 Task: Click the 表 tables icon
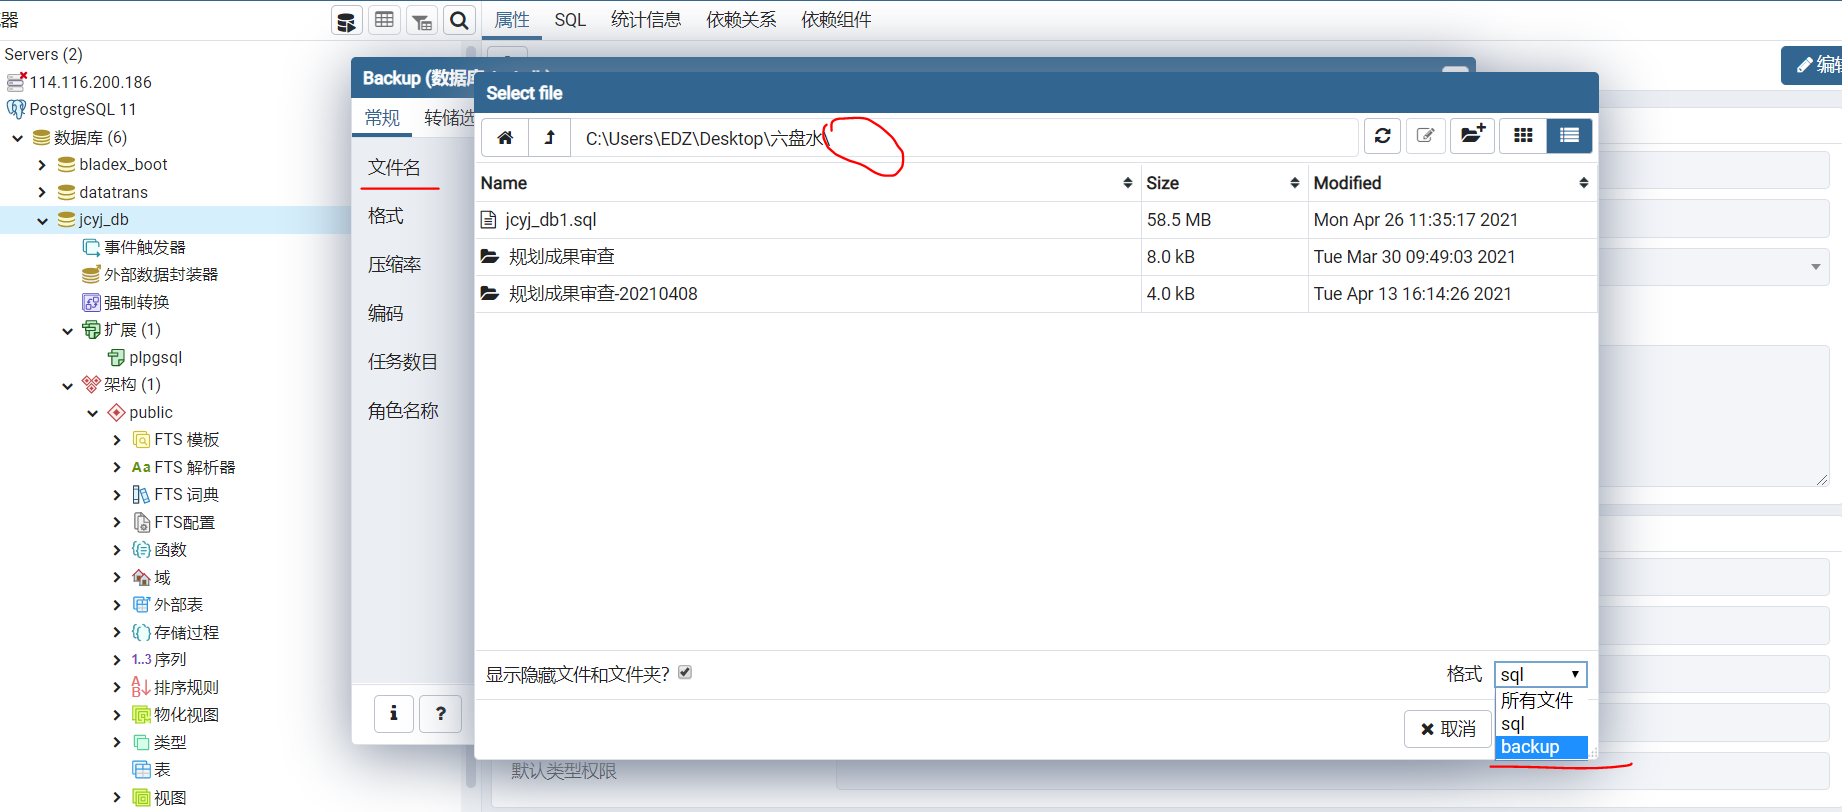(x=141, y=770)
